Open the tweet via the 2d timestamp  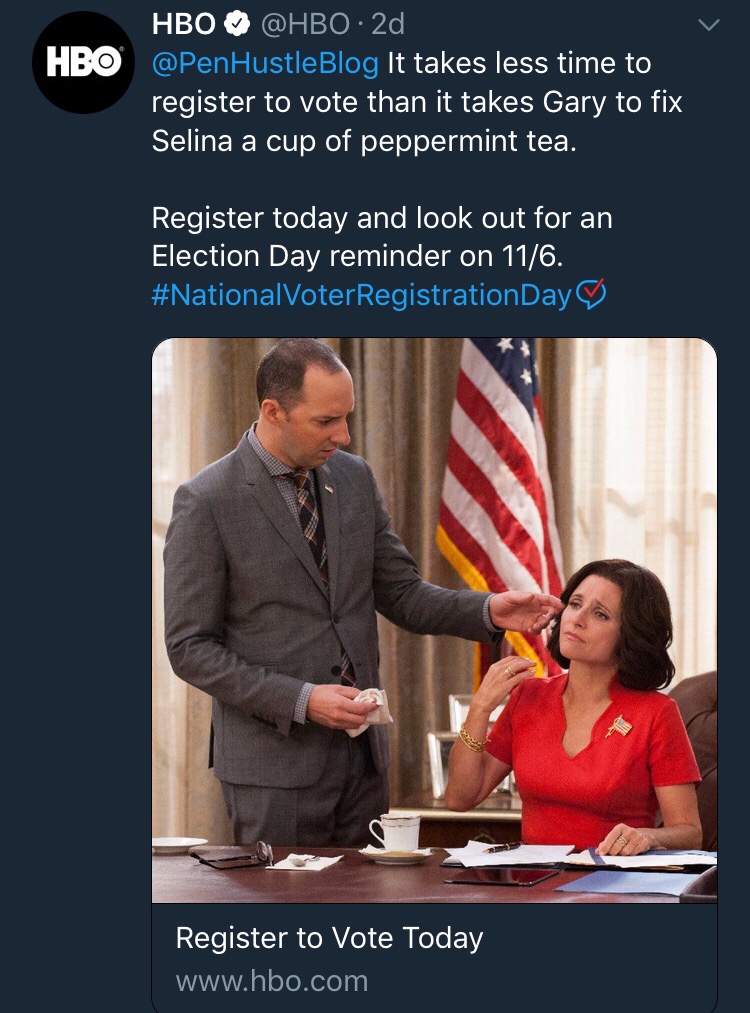(388, 22)
